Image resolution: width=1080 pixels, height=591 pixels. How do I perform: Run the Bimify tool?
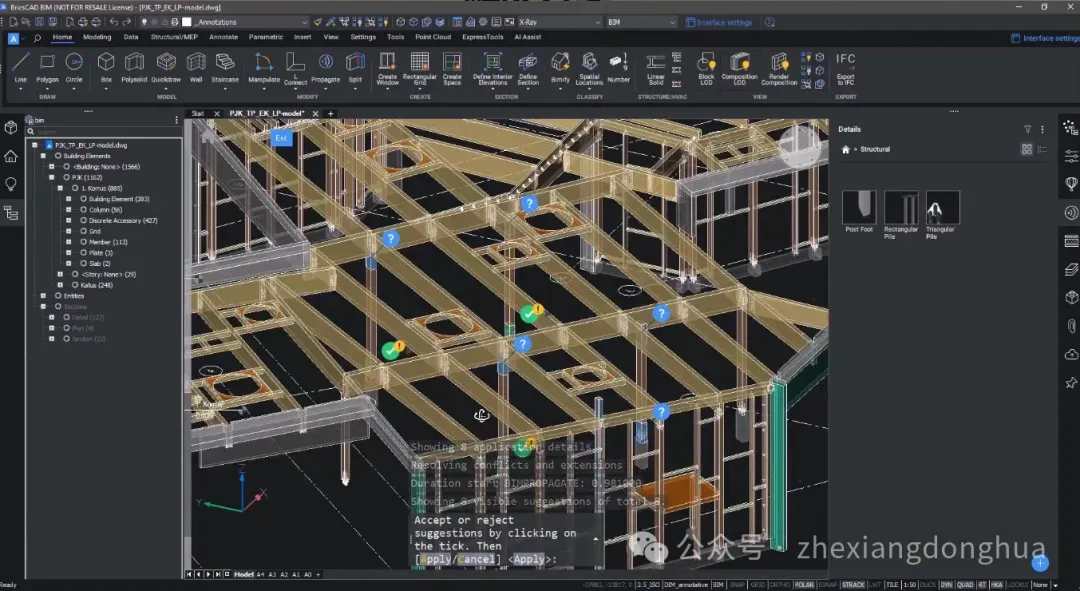tap(560, 68)
